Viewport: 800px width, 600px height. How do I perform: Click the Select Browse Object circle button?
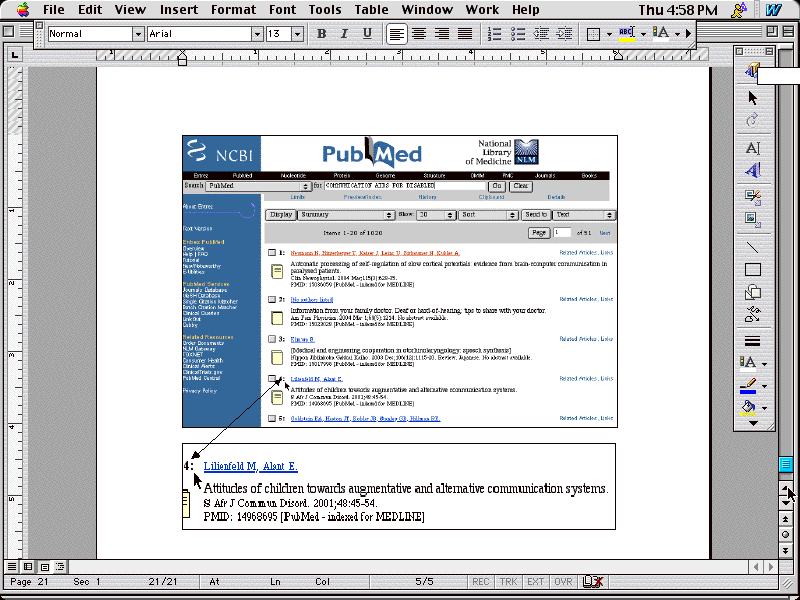tap(785, 534)
